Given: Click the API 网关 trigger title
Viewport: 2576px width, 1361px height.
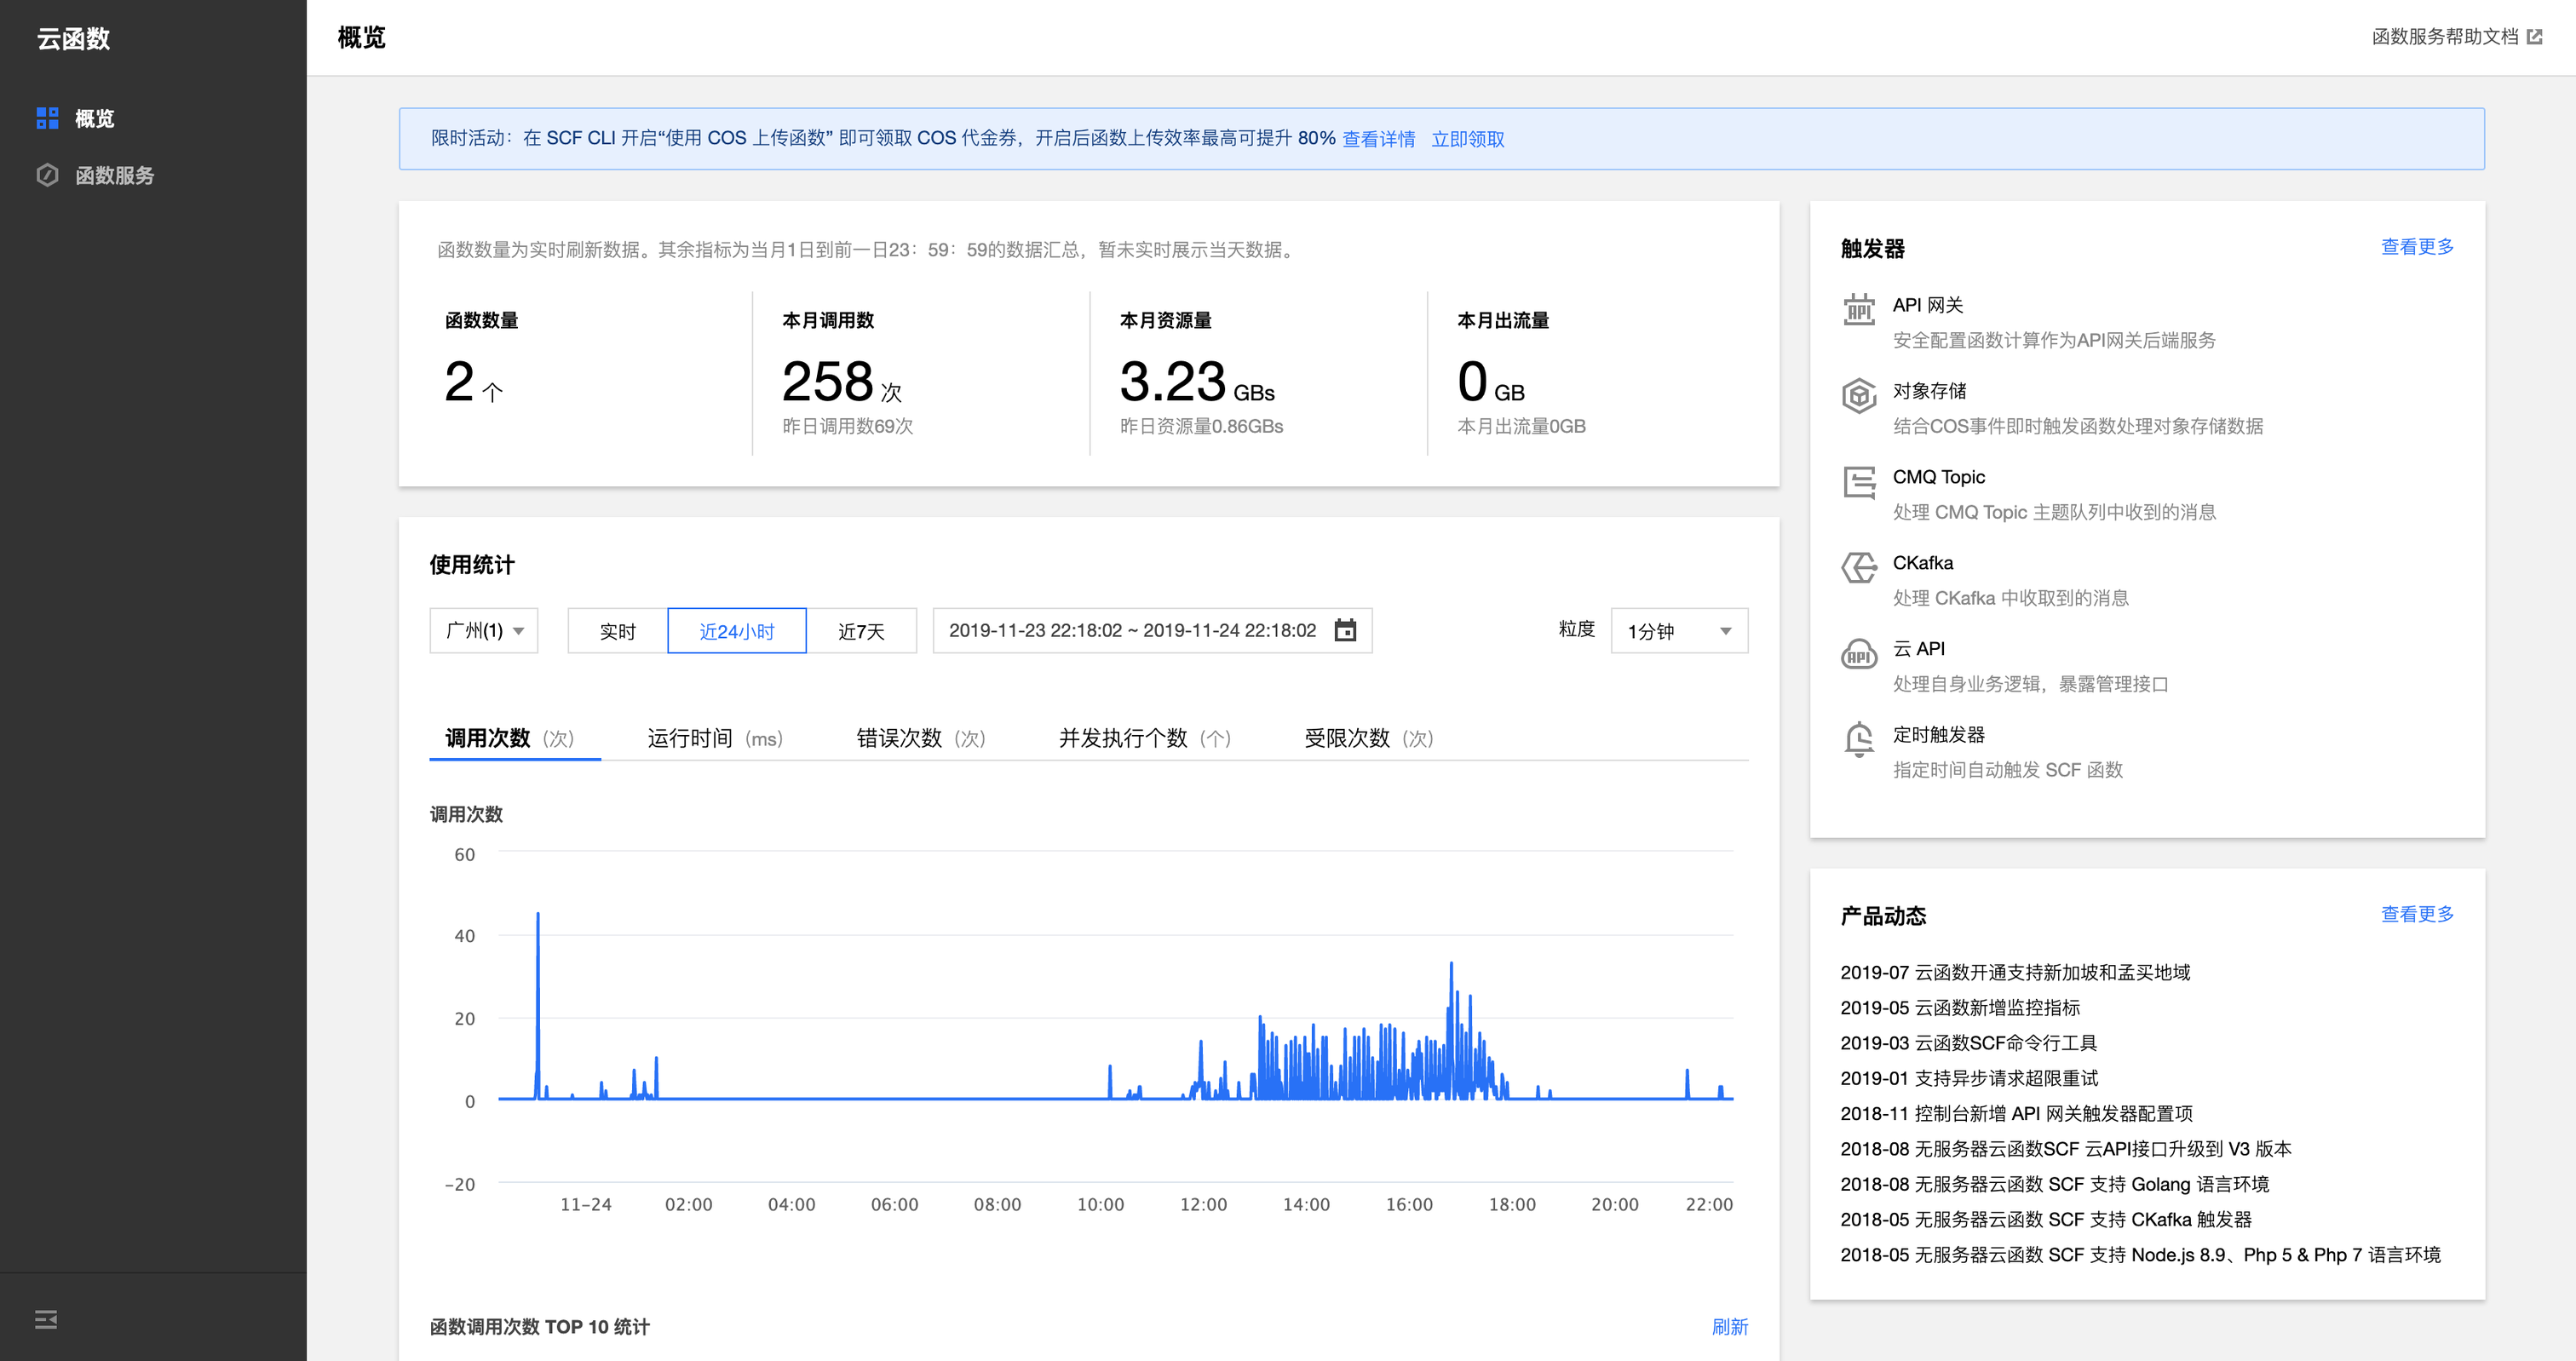Looking at the screenshot, I should [x=1928, y=305].
